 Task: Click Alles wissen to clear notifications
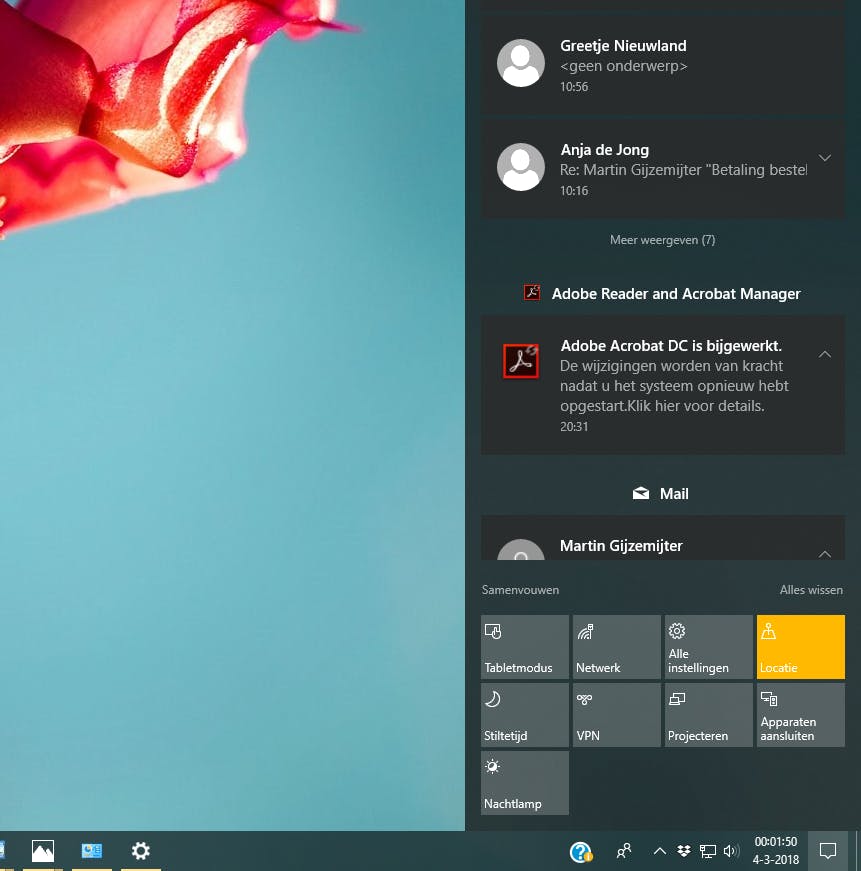(x=811, y=590)
